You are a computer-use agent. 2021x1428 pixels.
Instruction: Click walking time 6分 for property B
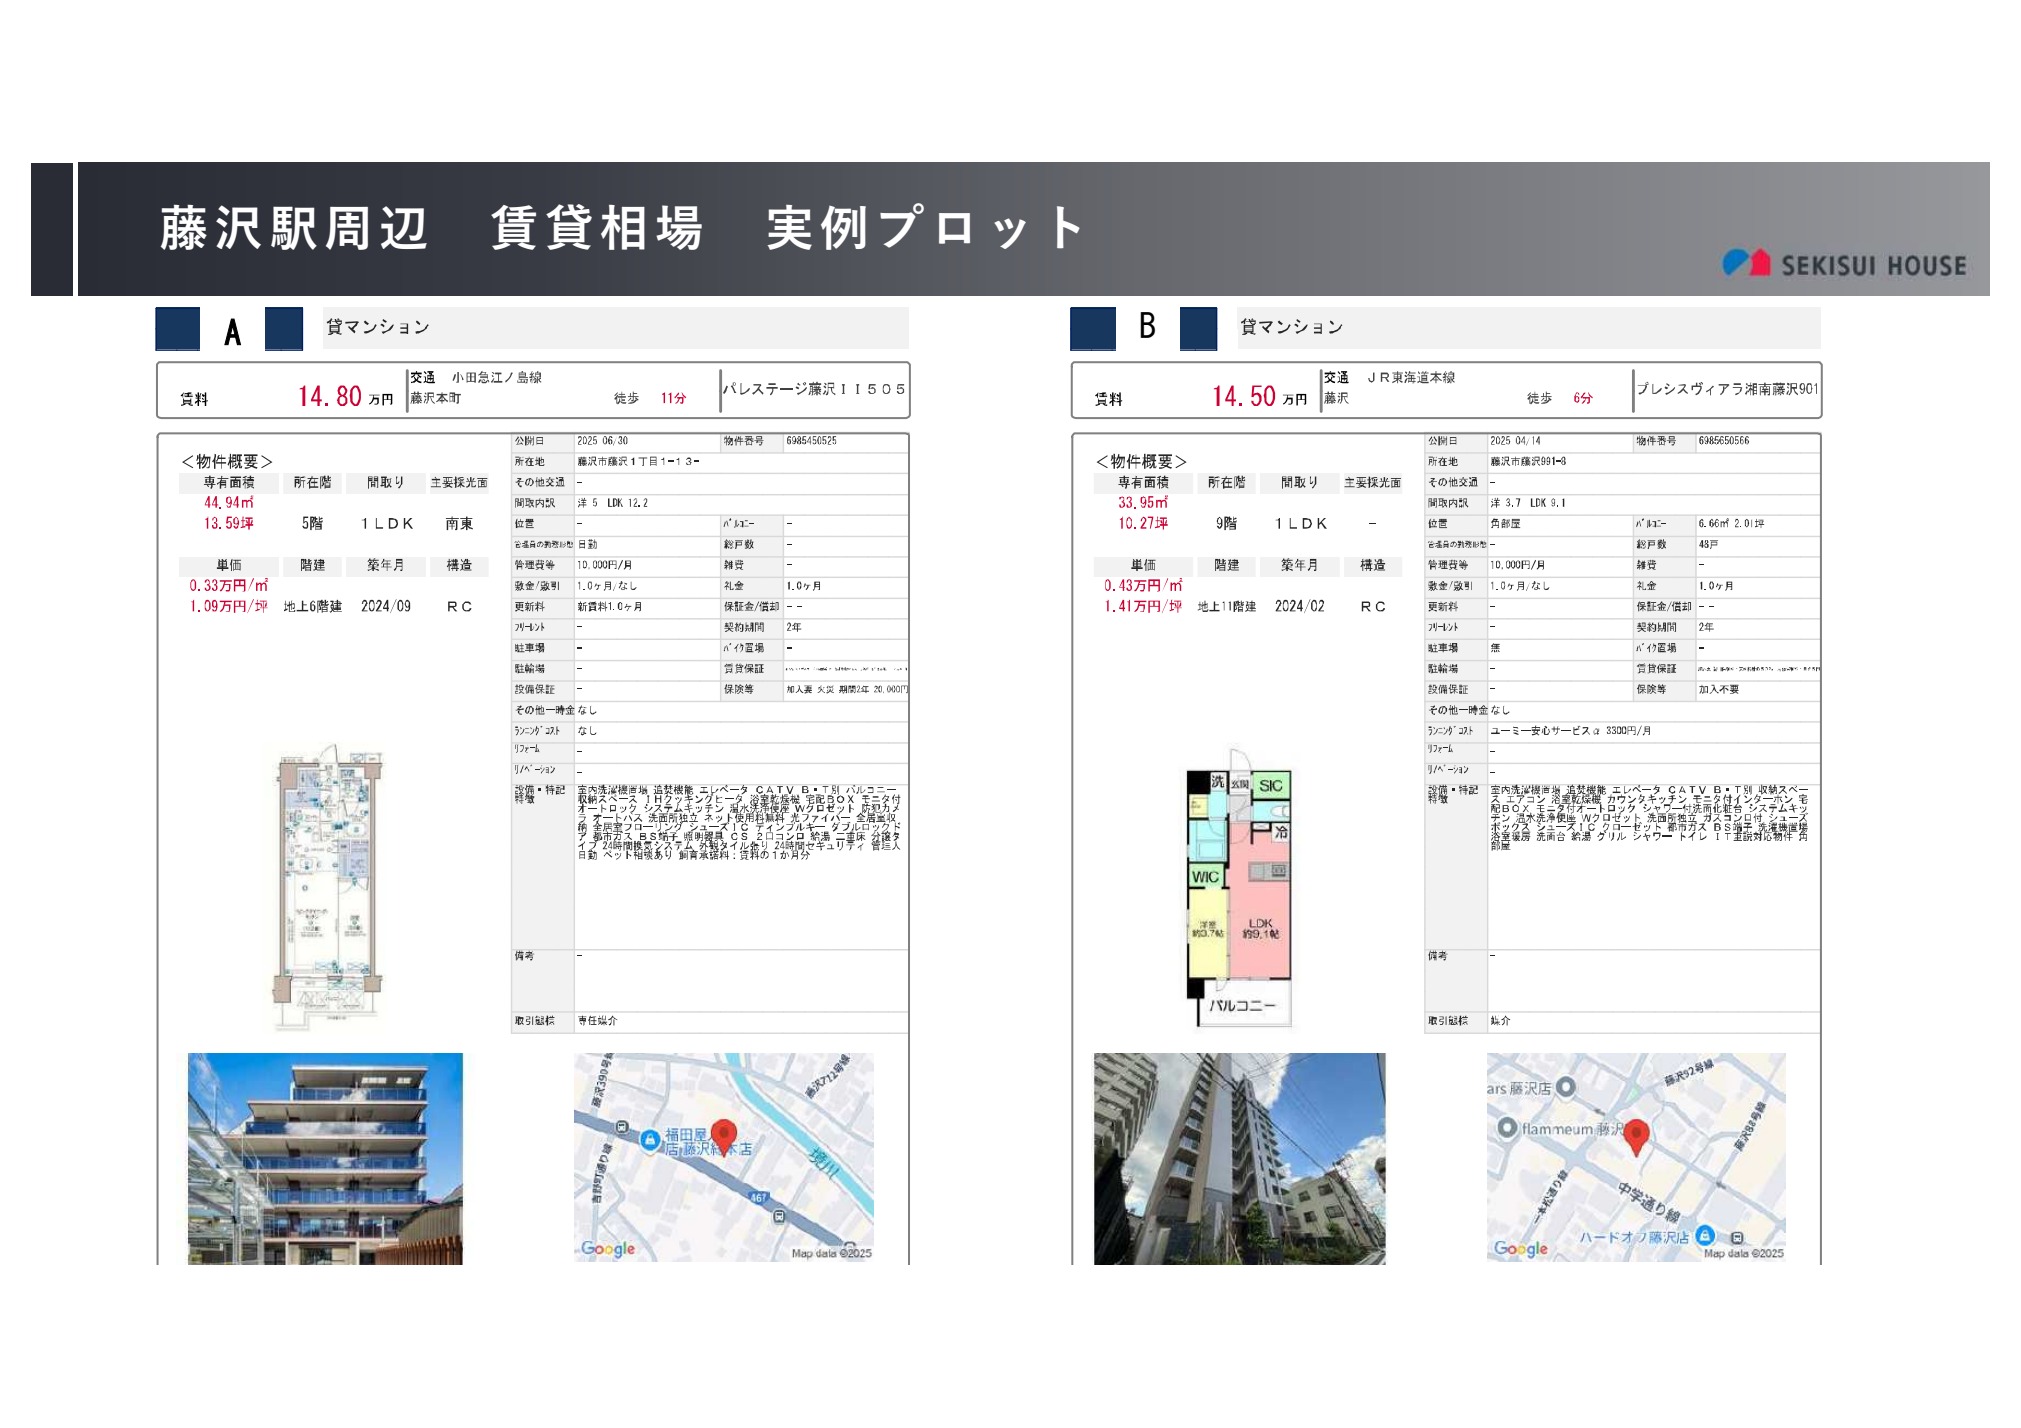coord(1582,398)
